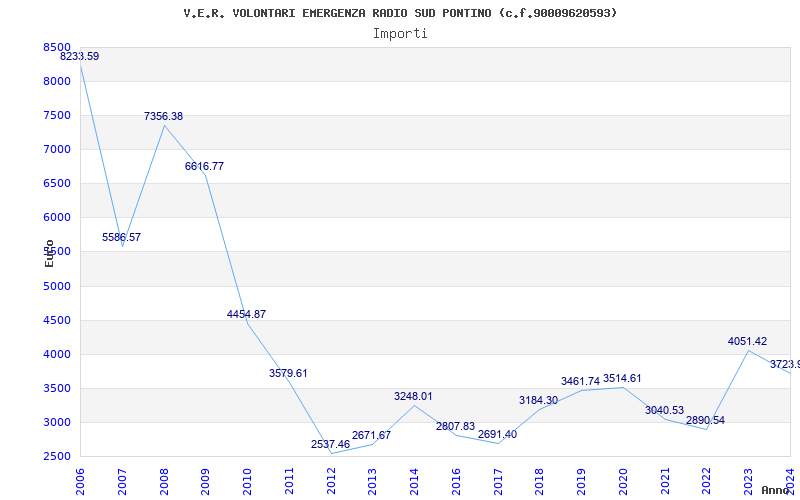
Task: Click x-axis year 2016
Action: 456,482
